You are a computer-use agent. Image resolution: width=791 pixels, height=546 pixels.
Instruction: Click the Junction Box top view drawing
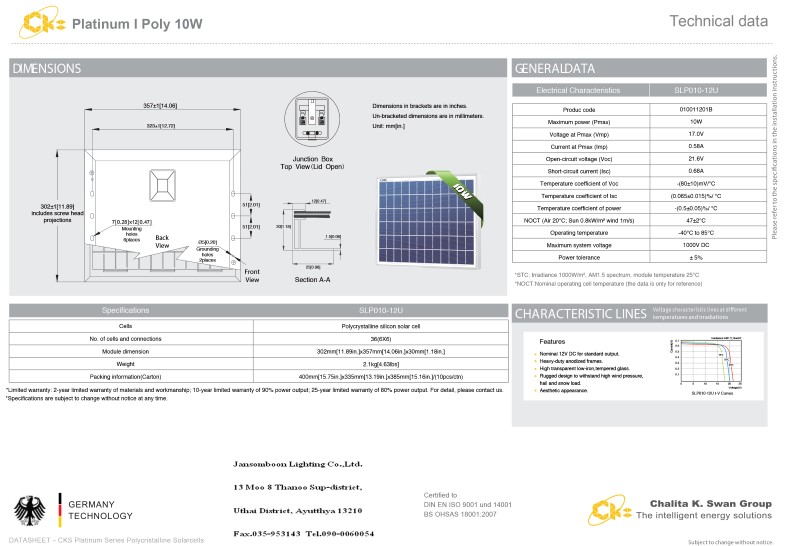pos(312,119)
